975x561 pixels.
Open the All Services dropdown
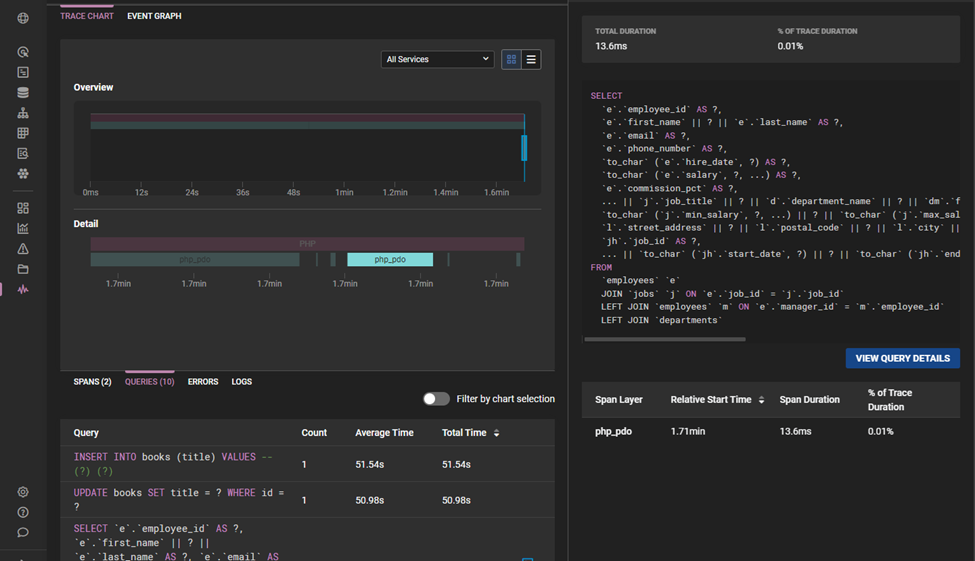point(437,60)
